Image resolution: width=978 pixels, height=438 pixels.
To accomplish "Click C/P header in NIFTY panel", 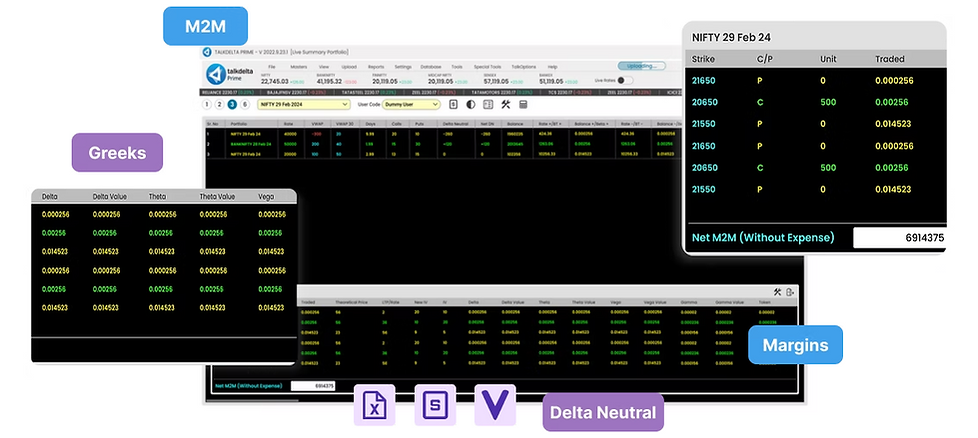I will point(765,59).
